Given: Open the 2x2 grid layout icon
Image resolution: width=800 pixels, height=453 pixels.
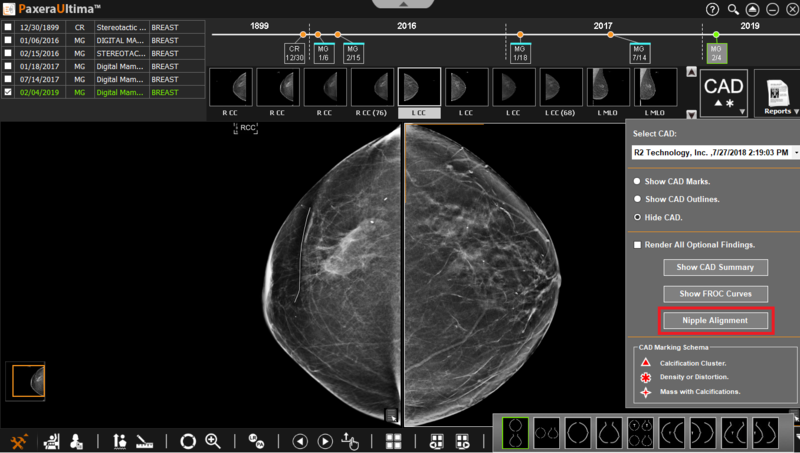Looking at the screenshot, I should [394, 441].
